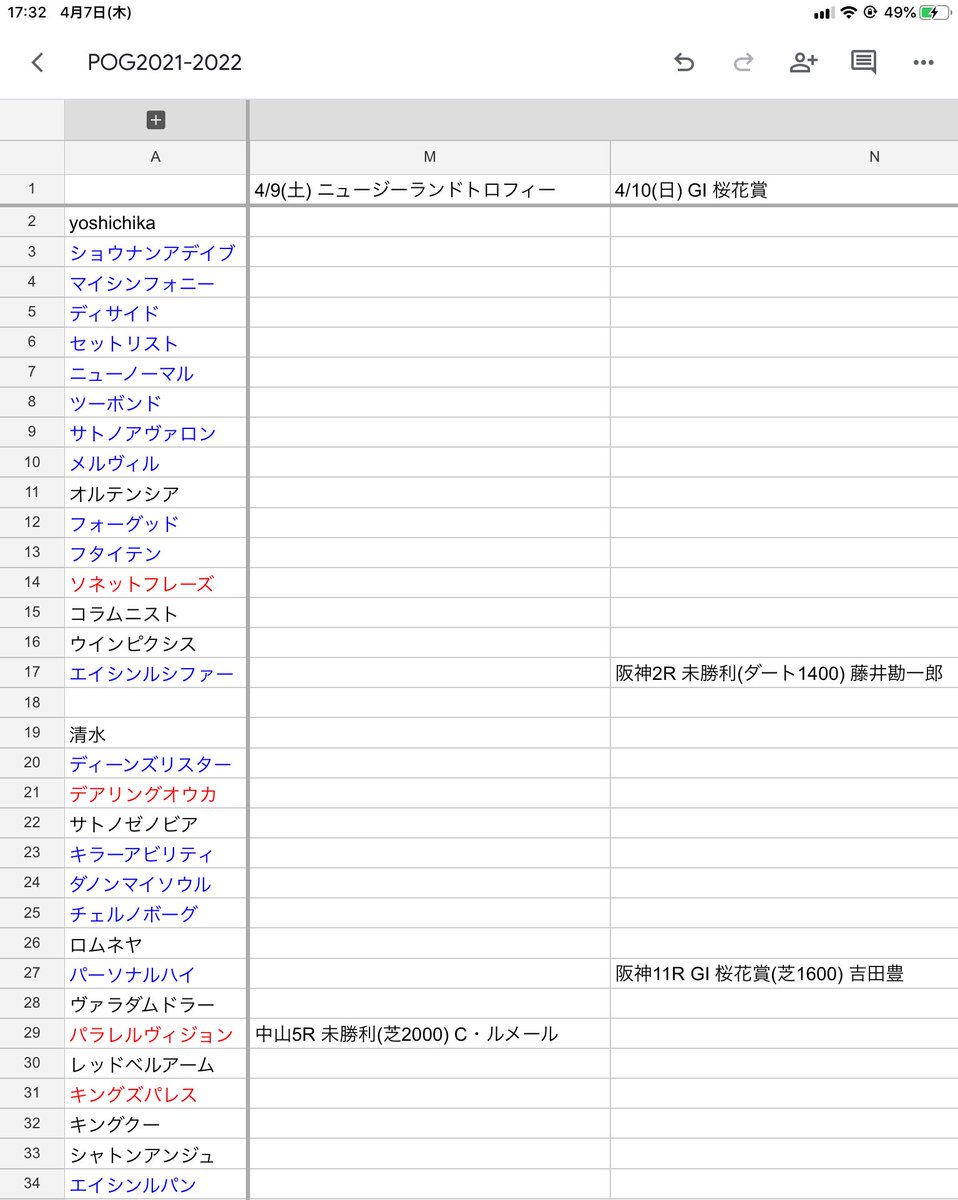Select red cell 'パラレルヴィジョン'
The image size is (958, 1200).
[155, 1034]
